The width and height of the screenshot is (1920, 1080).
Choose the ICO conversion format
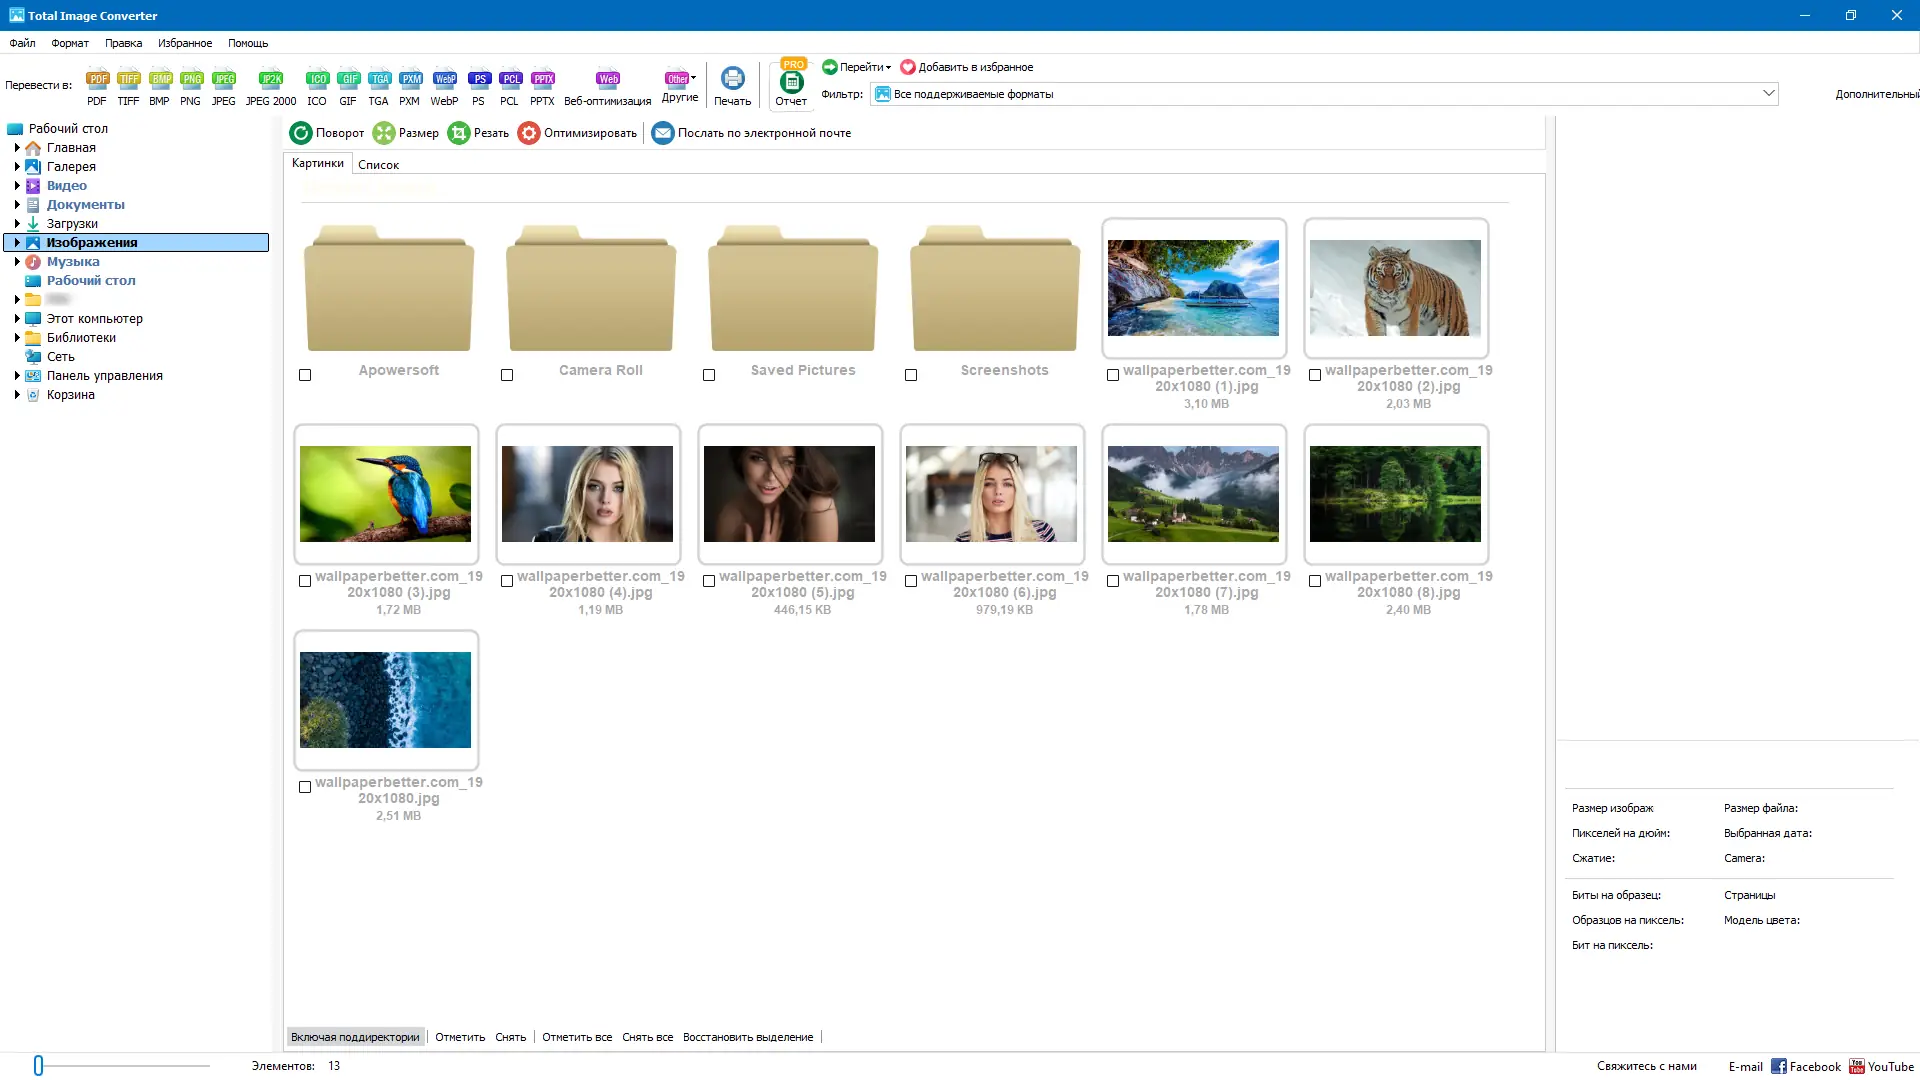tap(317, 85)
